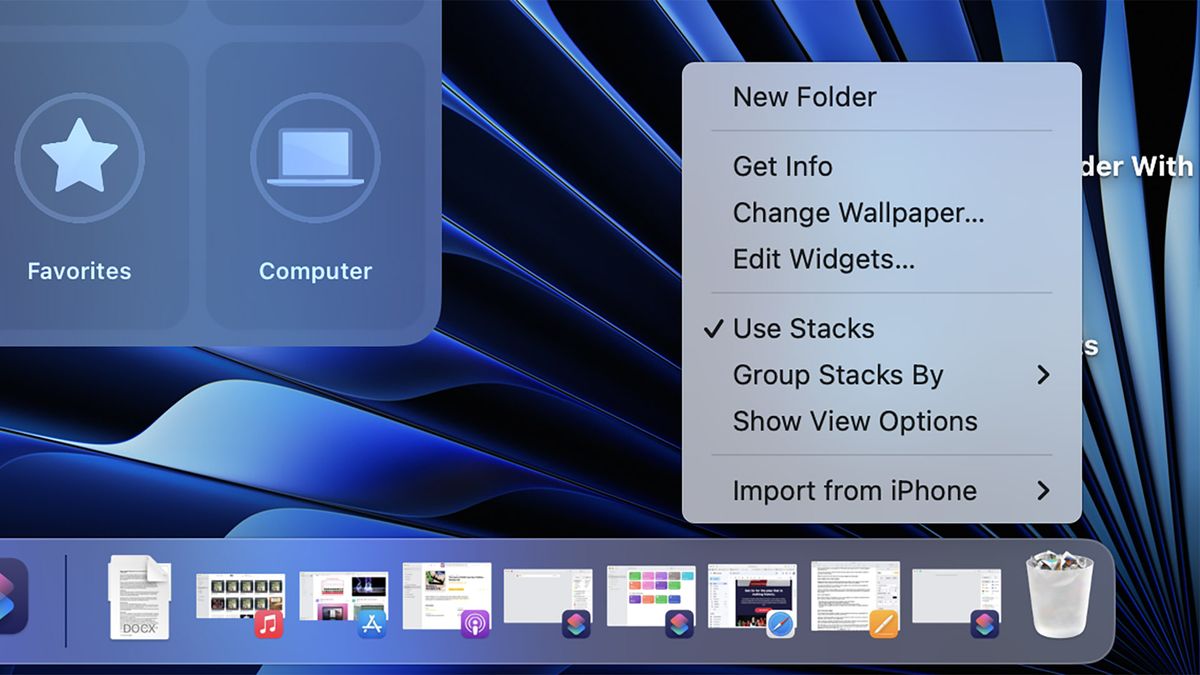The image size is (1200, 675).
Task: Choose Get Info from the context menu
Action: tap(782, 166)
